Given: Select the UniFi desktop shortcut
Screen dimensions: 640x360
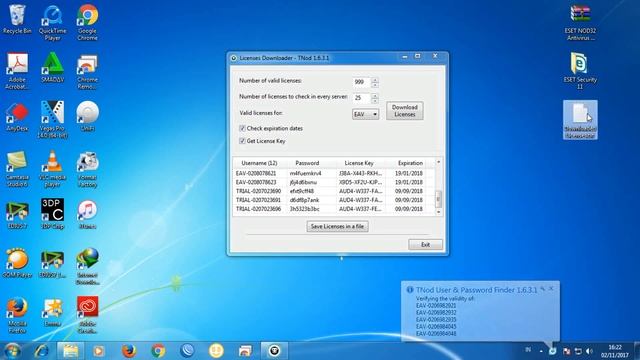Looking at the screenshot, I should [87, 116].
